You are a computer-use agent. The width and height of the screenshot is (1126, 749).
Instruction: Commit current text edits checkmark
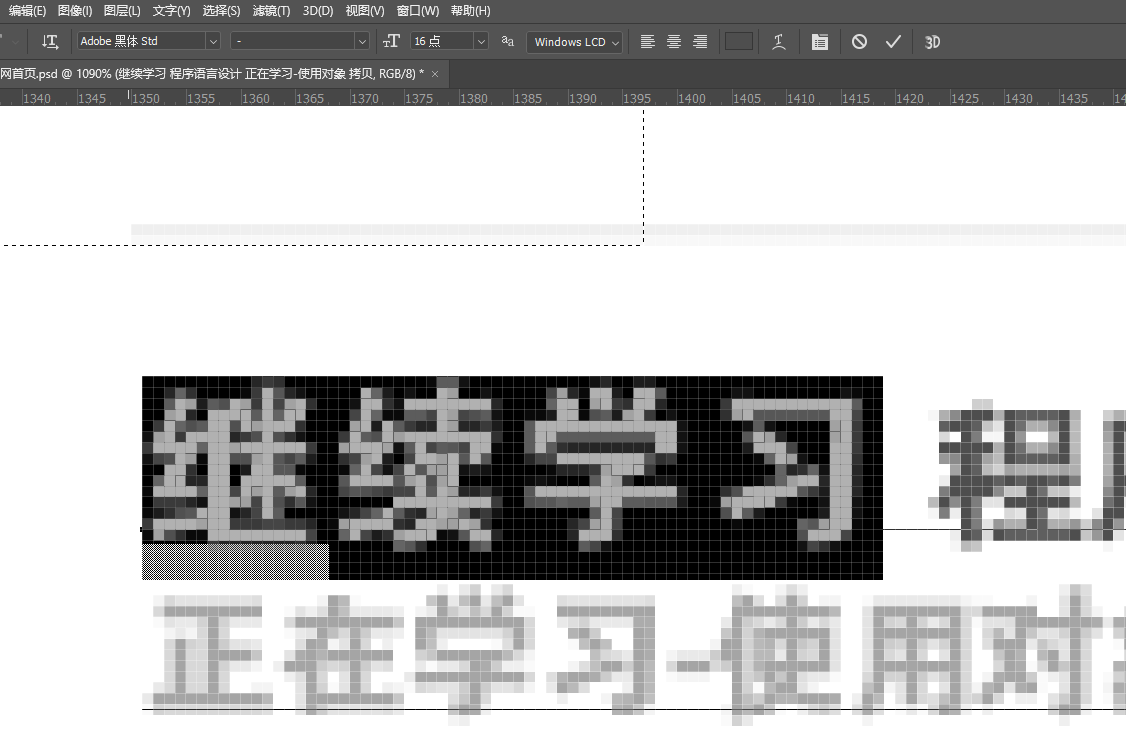893,42
